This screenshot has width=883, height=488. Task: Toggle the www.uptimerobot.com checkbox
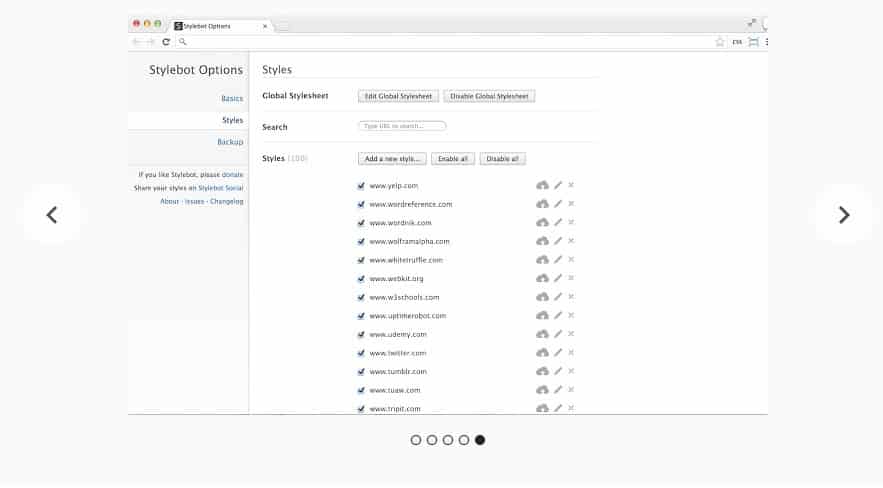click(x=361, y=316)
